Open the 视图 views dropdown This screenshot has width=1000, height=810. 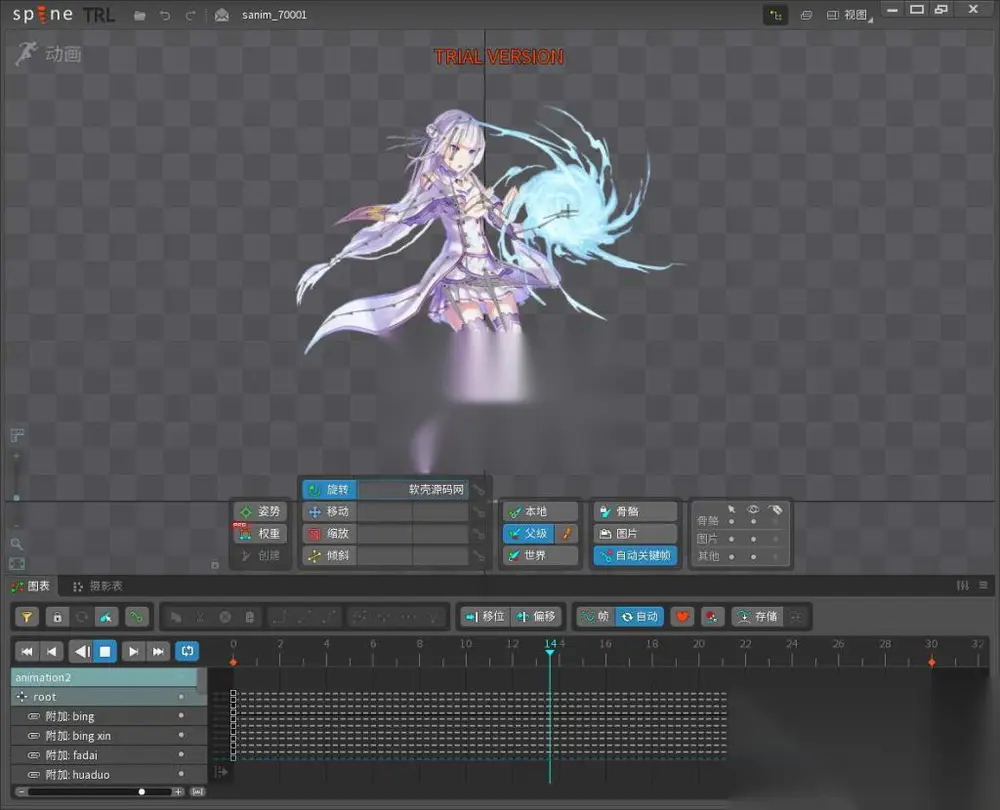click(851, 15)
